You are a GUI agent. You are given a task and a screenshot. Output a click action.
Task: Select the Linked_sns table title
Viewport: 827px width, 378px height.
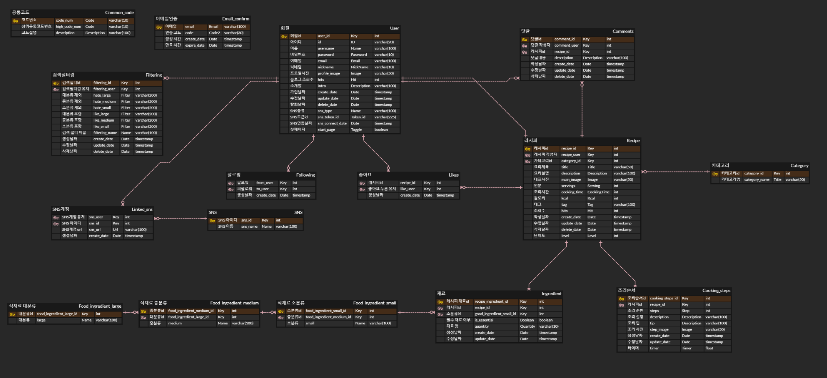coord(142,209)
